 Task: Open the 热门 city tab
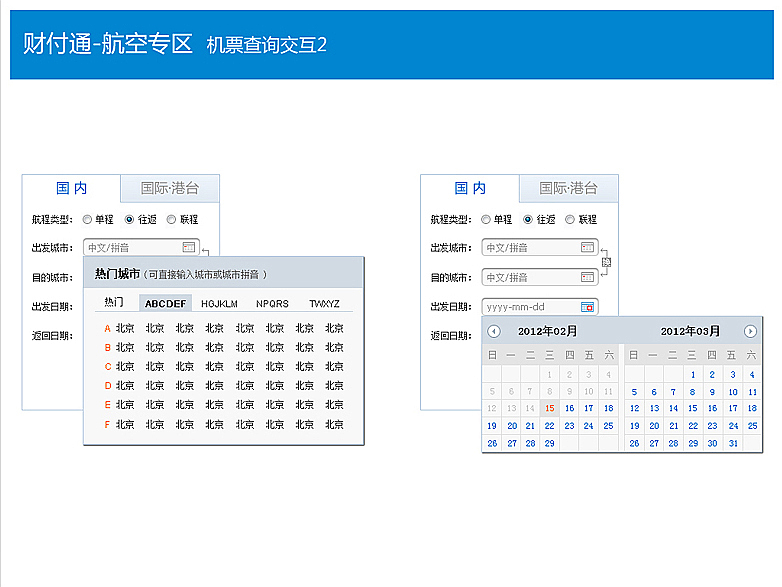(114, 303)
